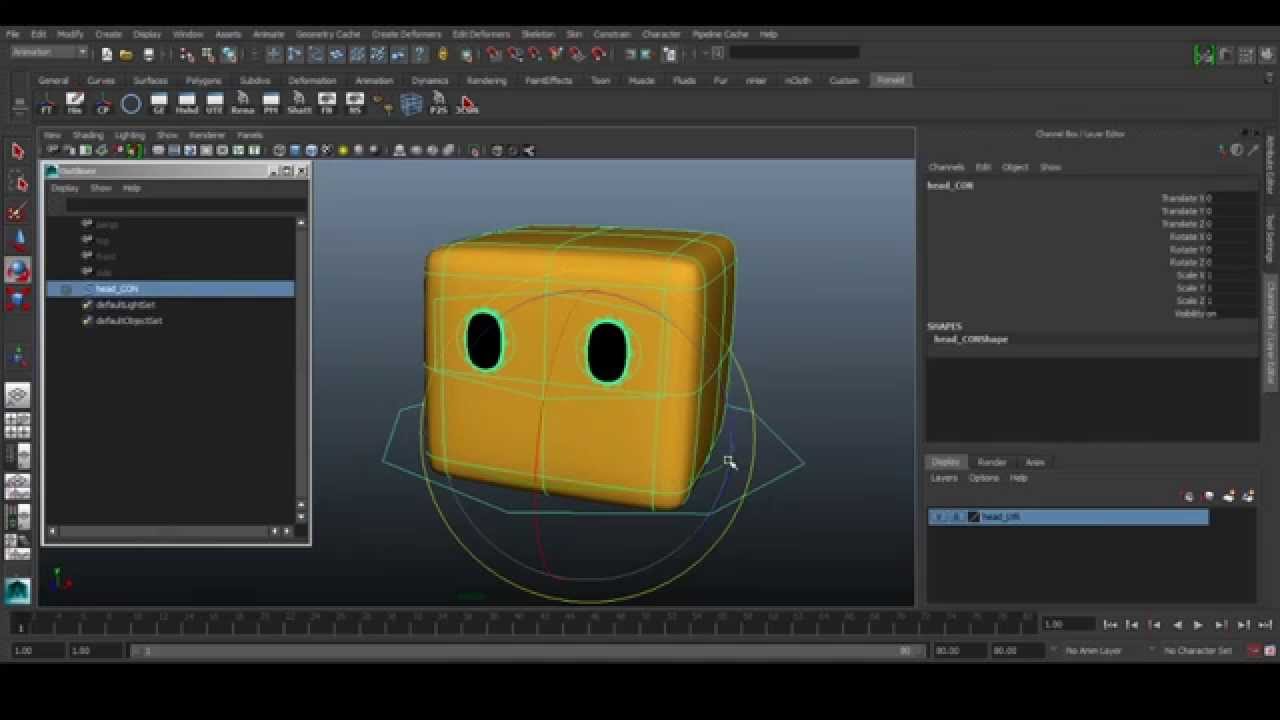This screenshot has width=1280, height=720.
Task: Activate the Rotate tool sphere icon
Action: (x=17, y=270)
